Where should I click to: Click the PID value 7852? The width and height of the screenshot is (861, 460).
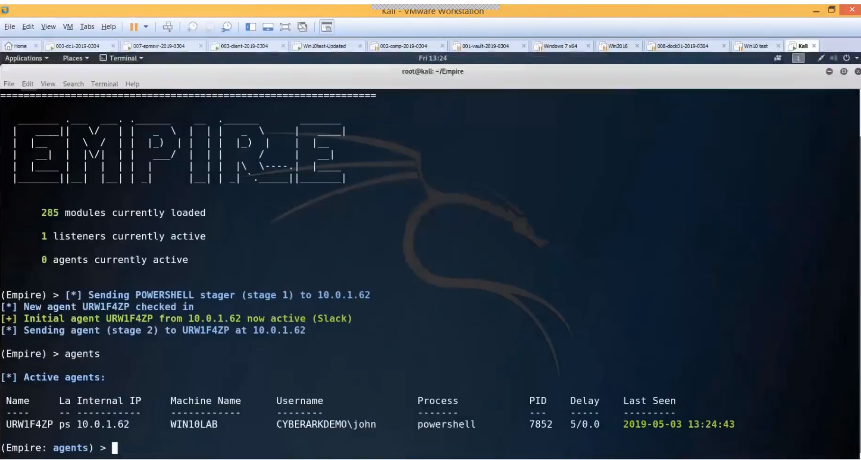coord(541,424)
